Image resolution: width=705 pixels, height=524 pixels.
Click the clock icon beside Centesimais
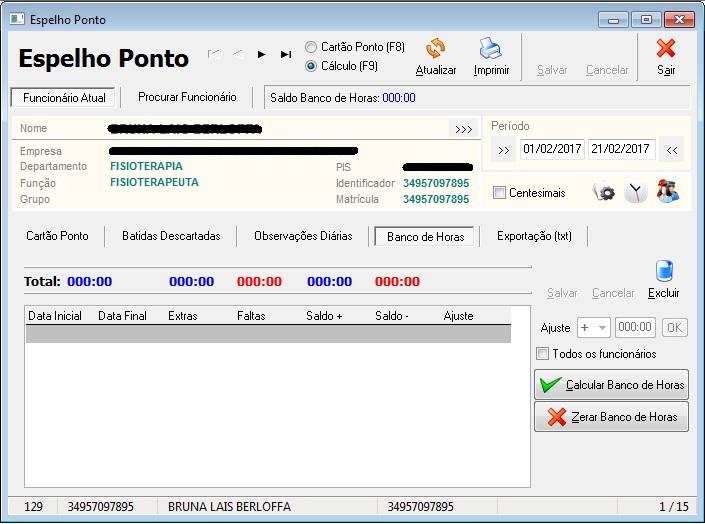(636, 193)
